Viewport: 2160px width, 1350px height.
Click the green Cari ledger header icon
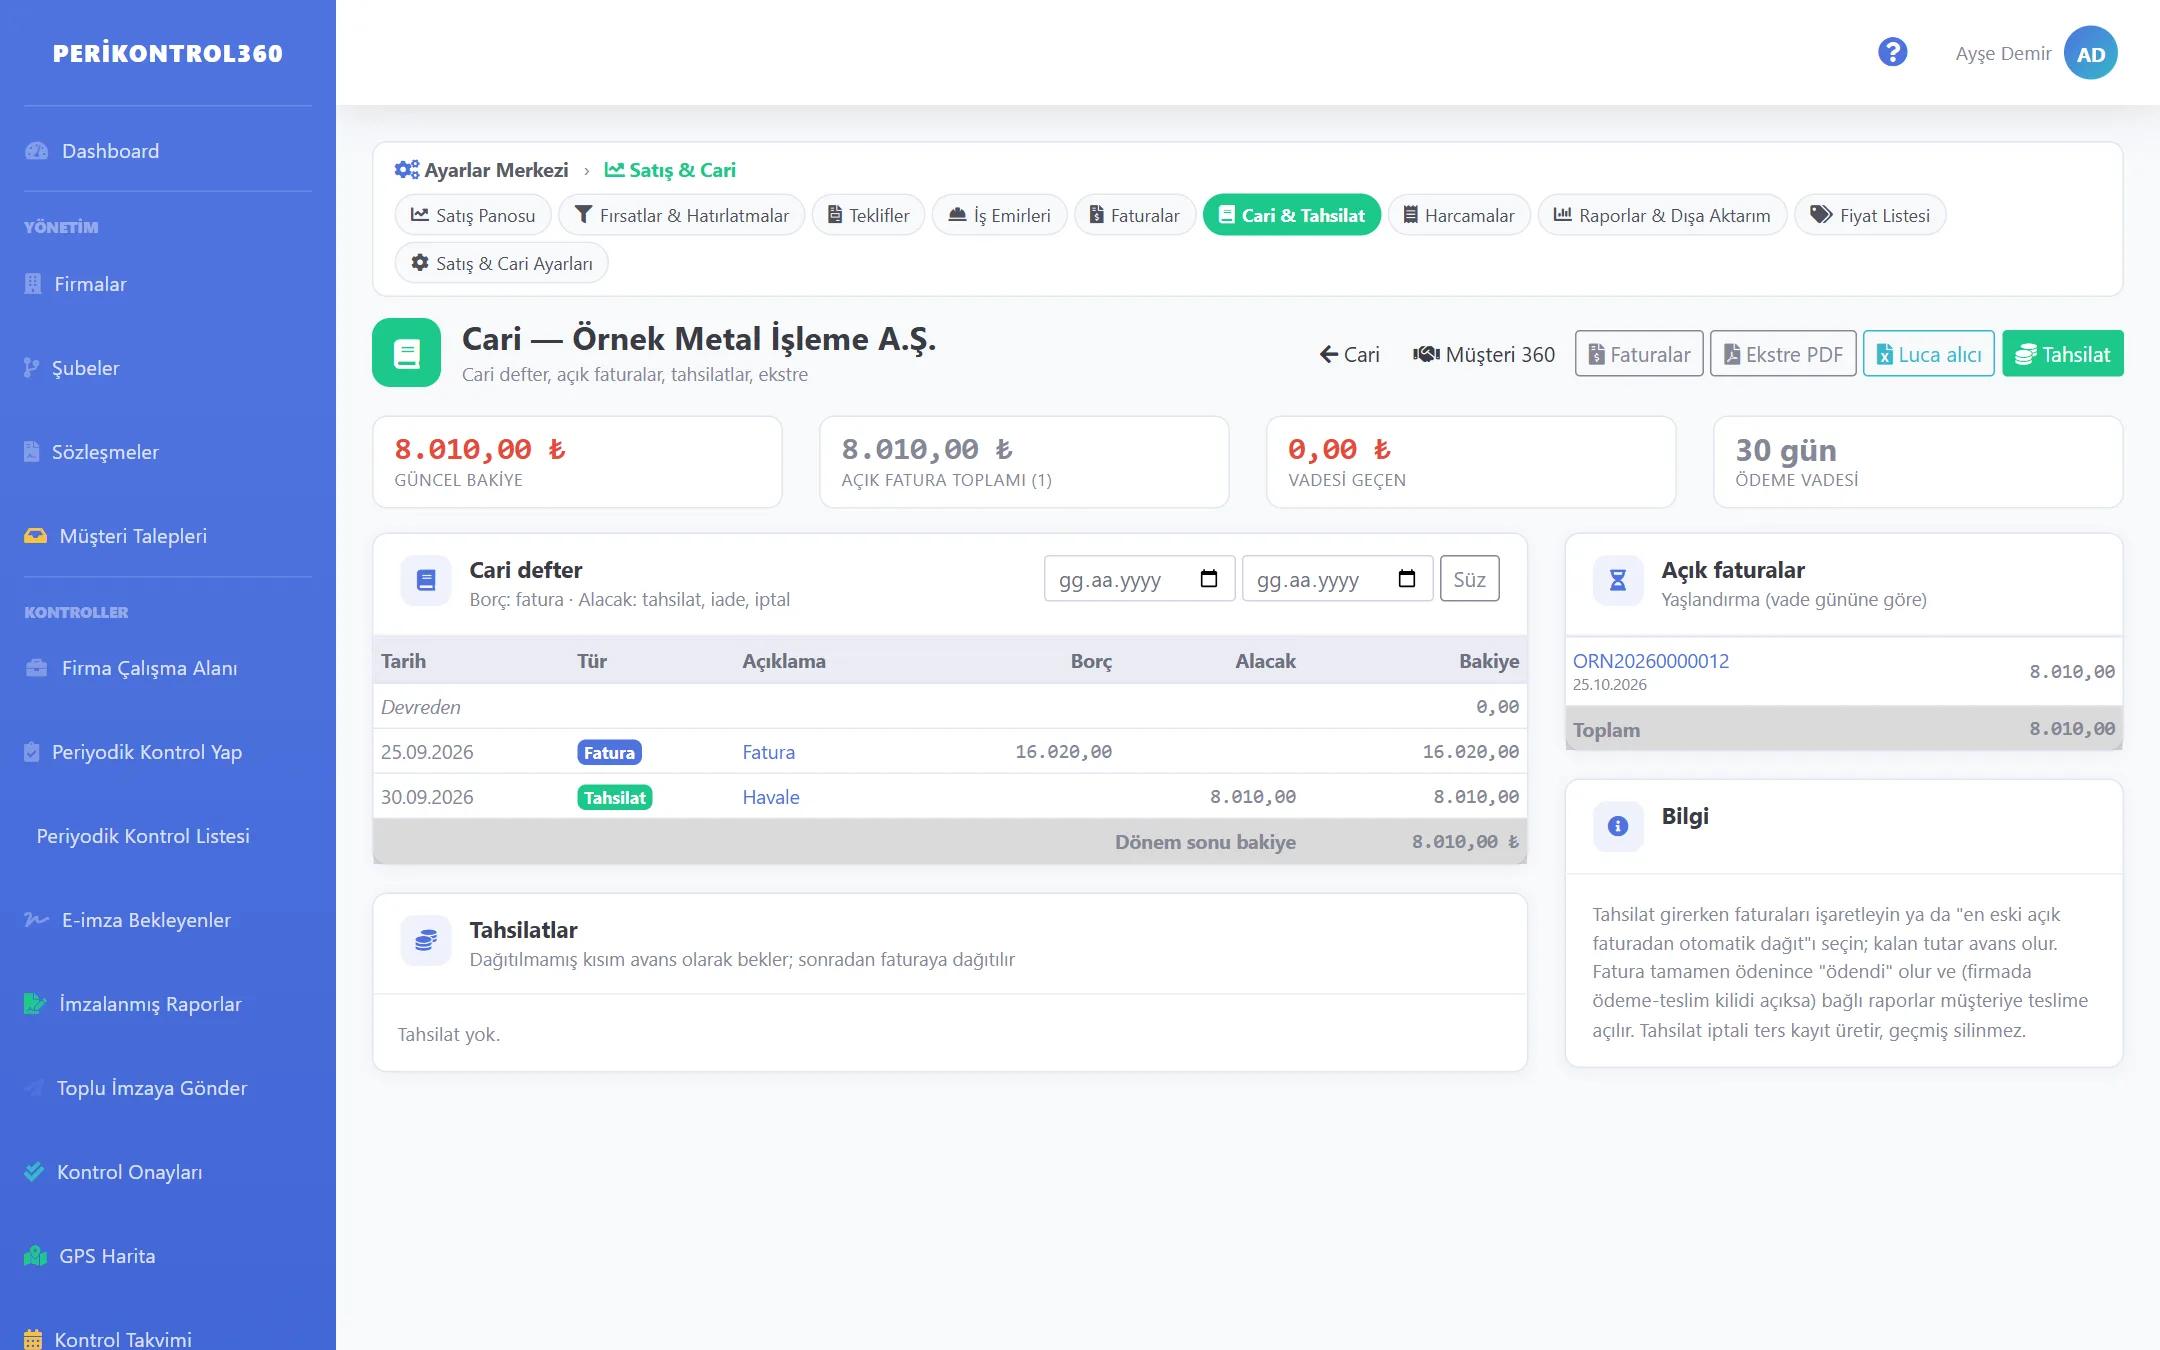pos(406,353)
